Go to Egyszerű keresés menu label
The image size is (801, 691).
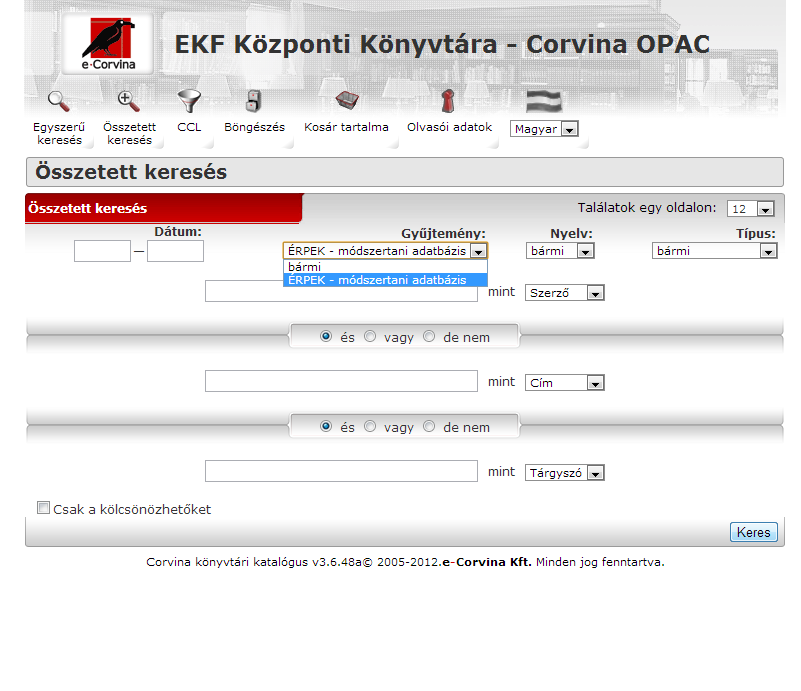tap(59, 133)
